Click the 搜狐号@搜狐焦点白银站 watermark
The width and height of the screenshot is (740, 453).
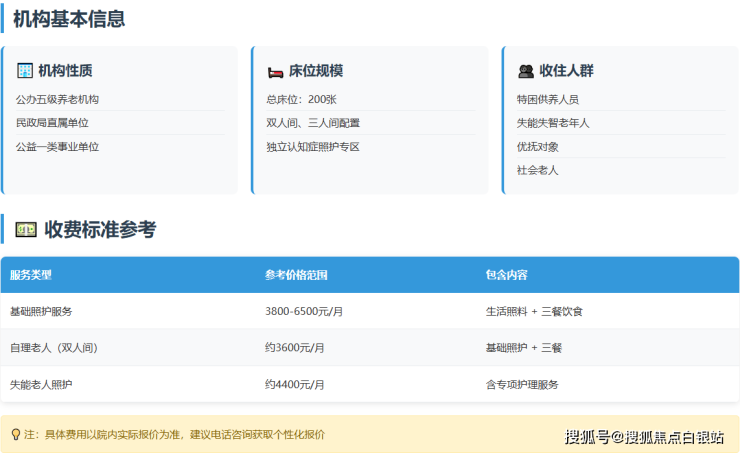(x=644, y=436)
